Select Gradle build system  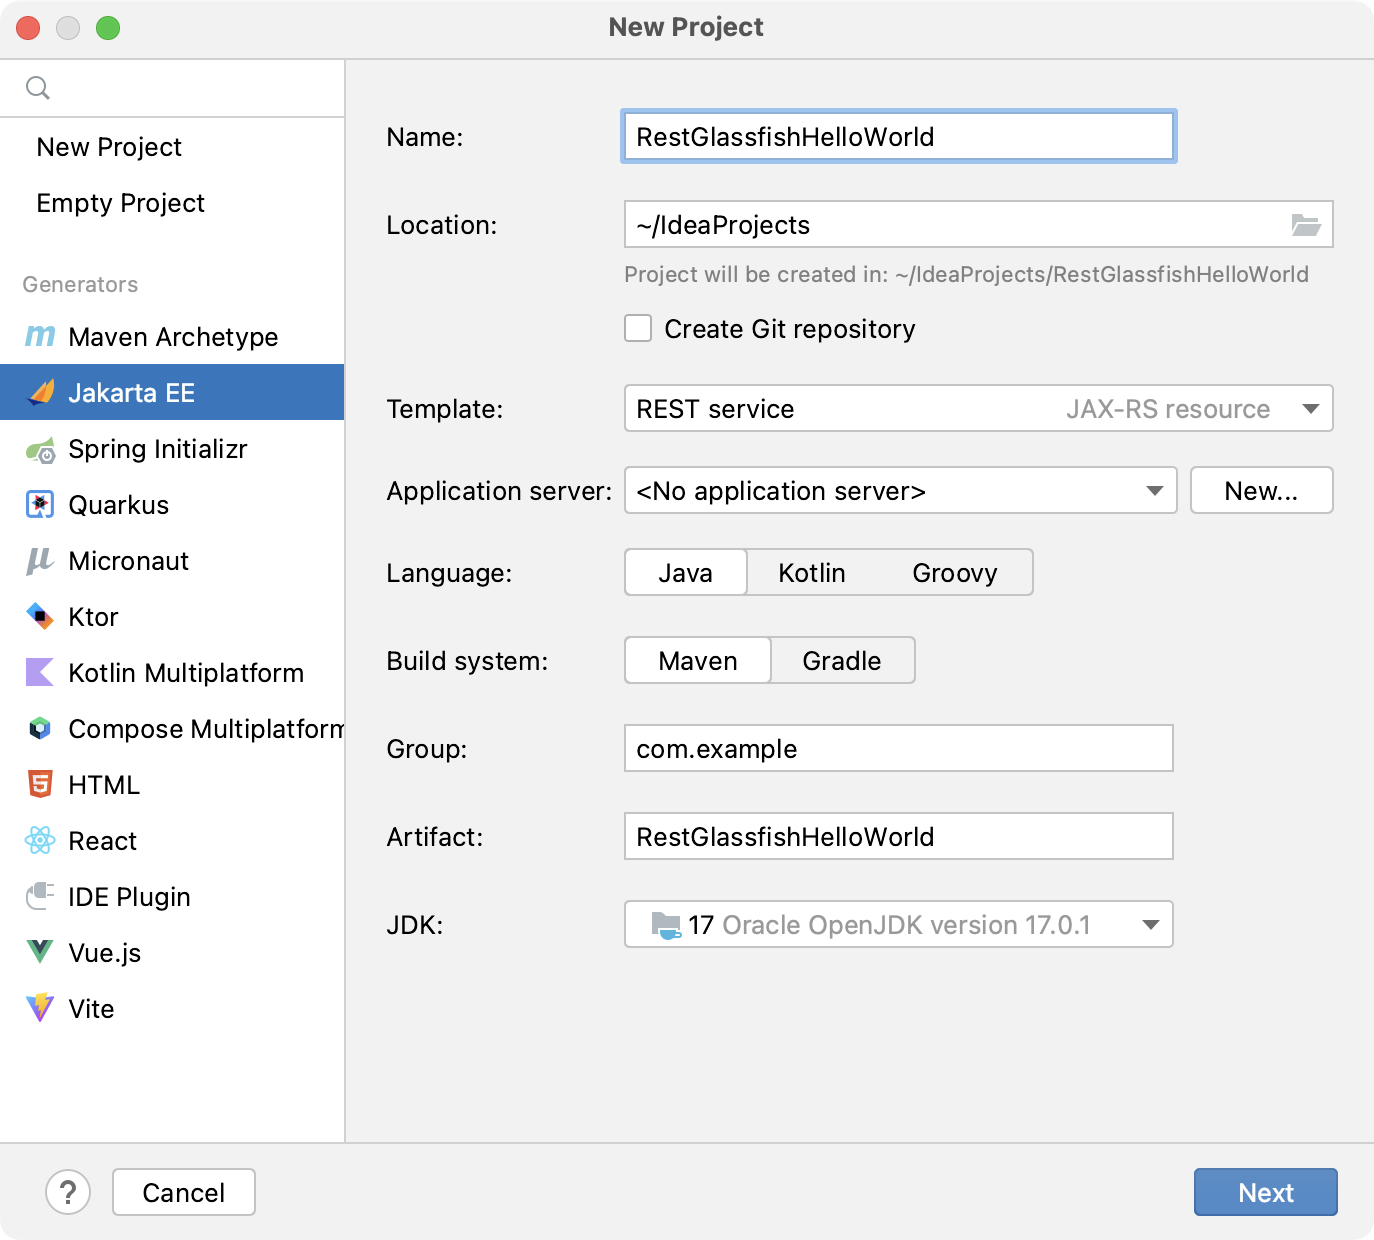coord(842,661)
